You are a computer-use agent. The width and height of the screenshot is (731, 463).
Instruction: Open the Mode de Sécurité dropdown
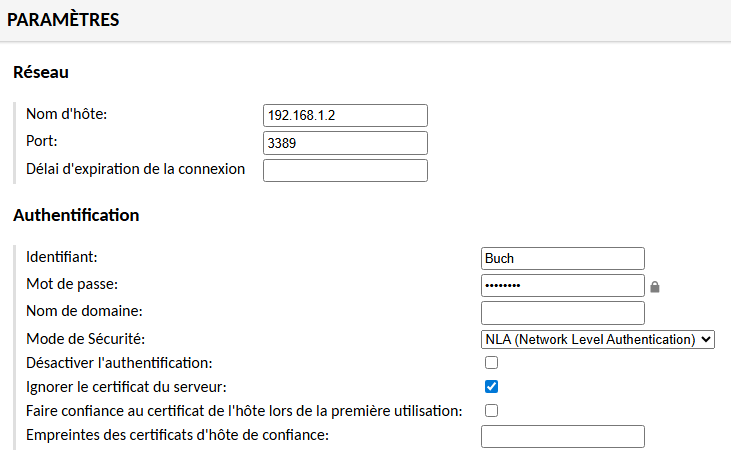click(x=598, y=339)
